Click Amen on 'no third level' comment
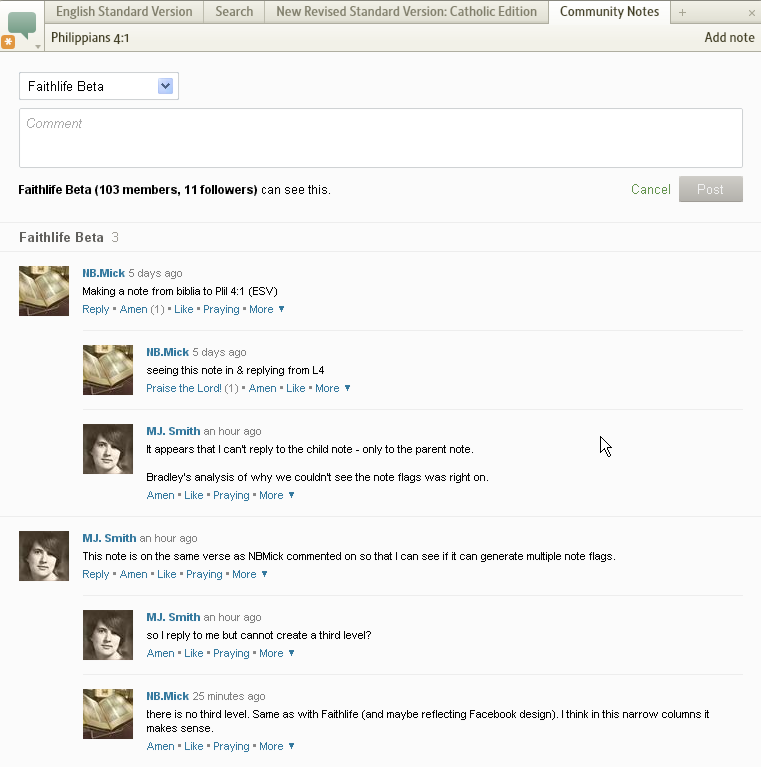The width and height of the screenshot is (761, 767). (160, 746)
